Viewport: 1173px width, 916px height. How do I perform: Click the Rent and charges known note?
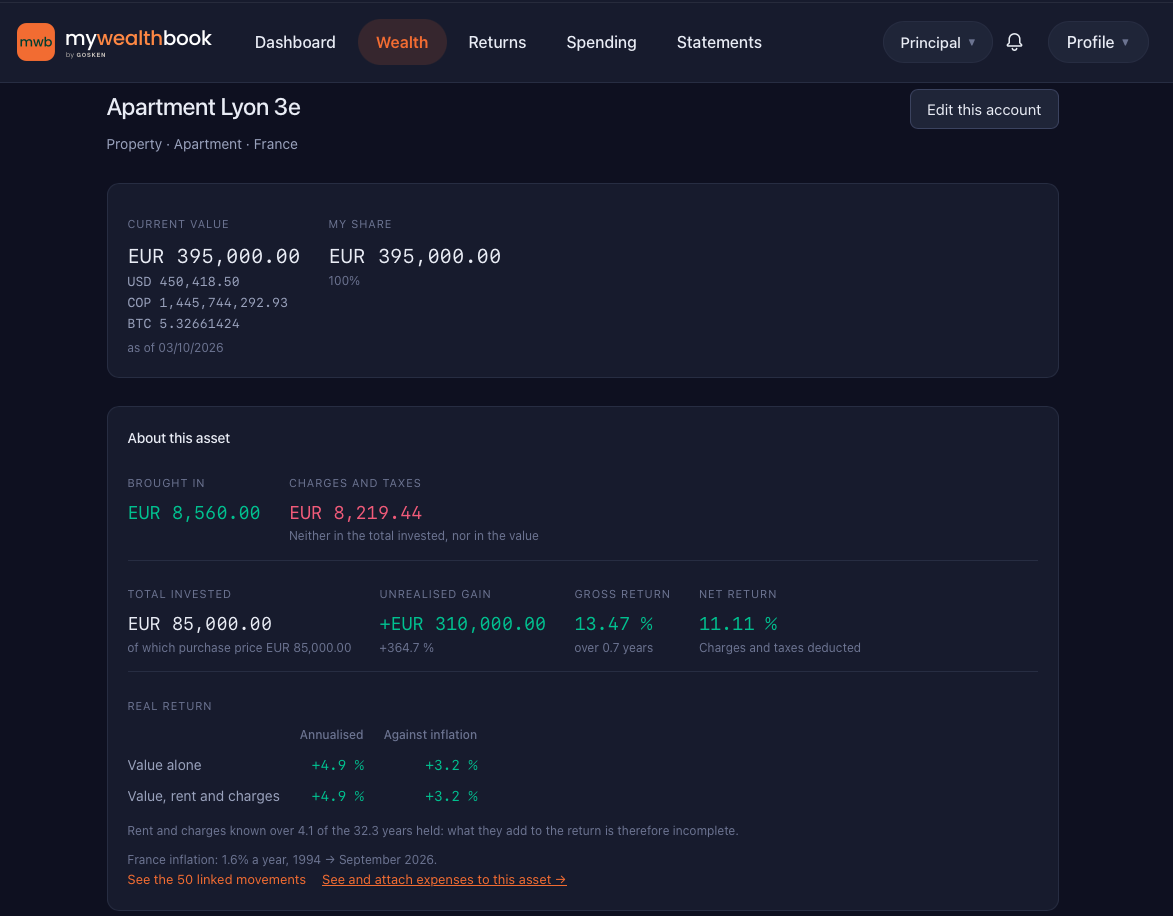click(x=432, y=831)
